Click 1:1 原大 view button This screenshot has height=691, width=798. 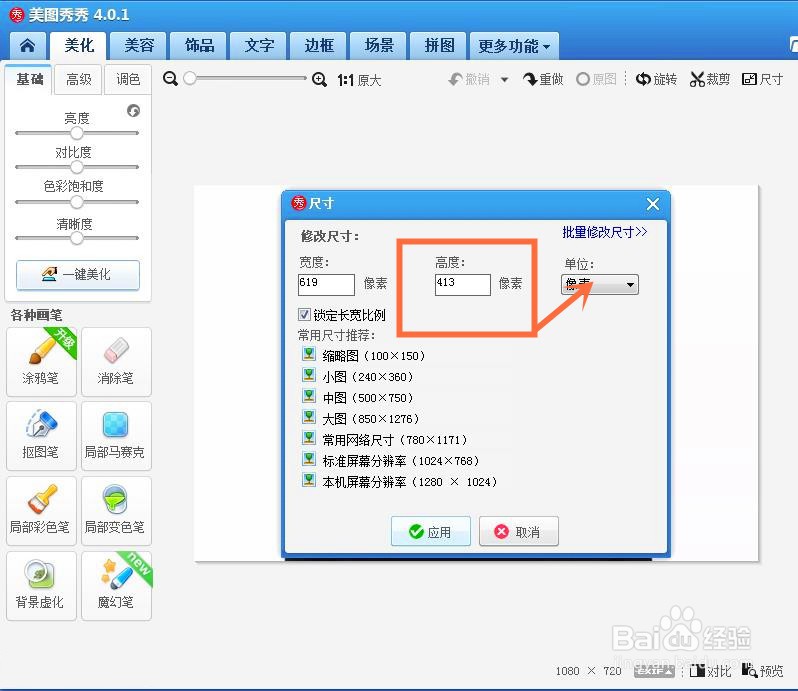359,80
